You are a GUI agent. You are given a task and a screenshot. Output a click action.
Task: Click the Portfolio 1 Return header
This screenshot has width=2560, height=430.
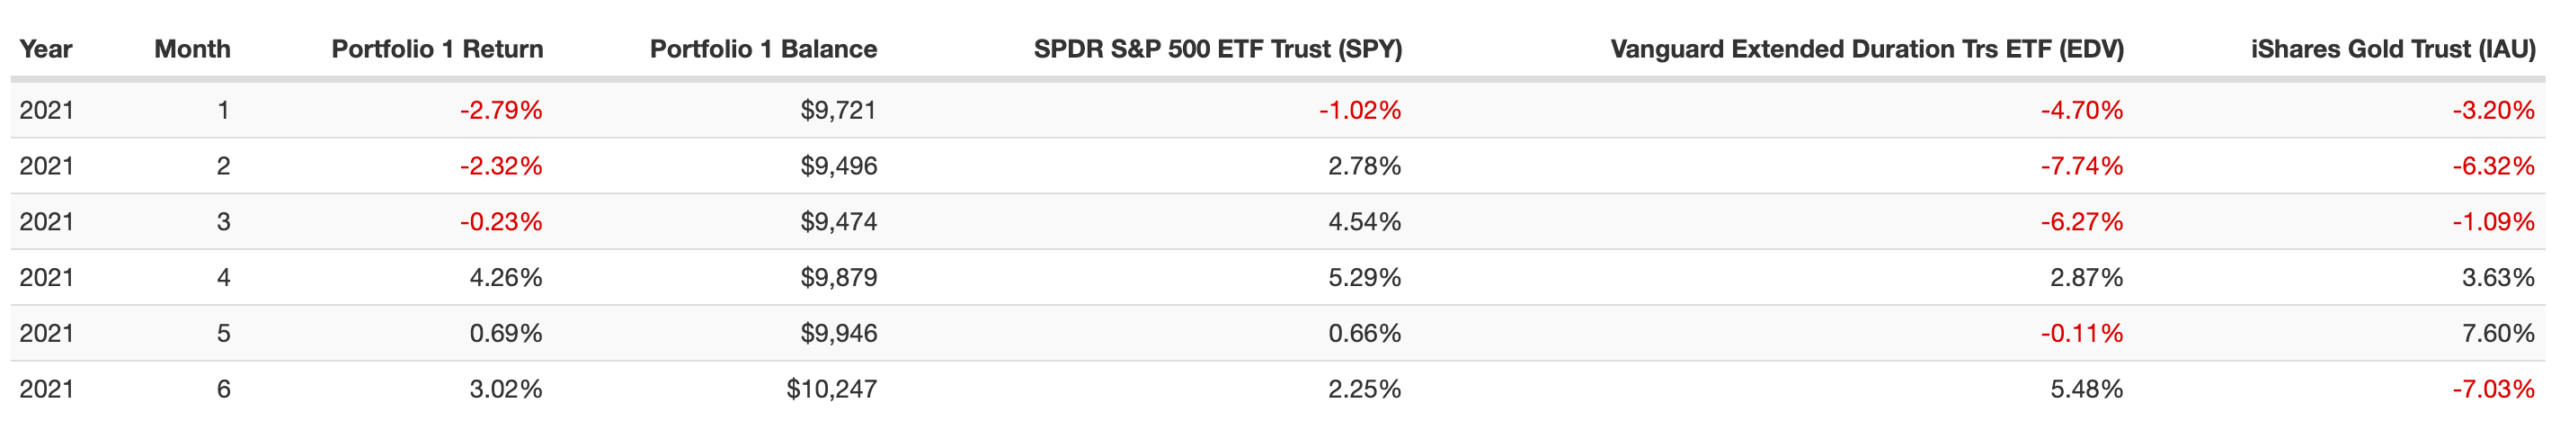click(x=437, y=49)
